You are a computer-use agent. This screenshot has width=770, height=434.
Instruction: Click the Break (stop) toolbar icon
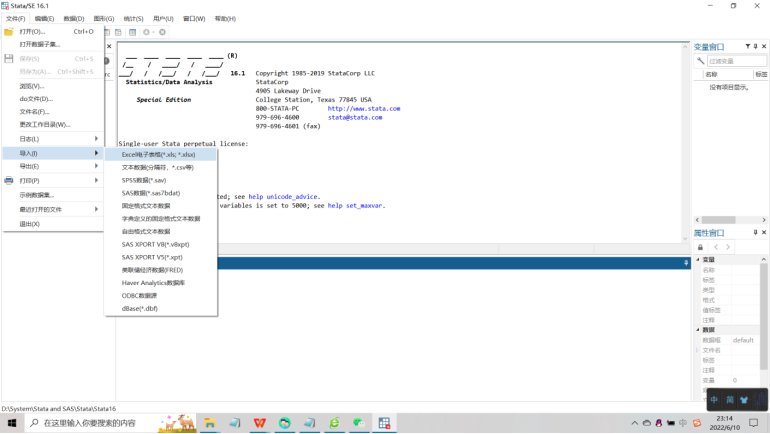[x=162, y=32]
